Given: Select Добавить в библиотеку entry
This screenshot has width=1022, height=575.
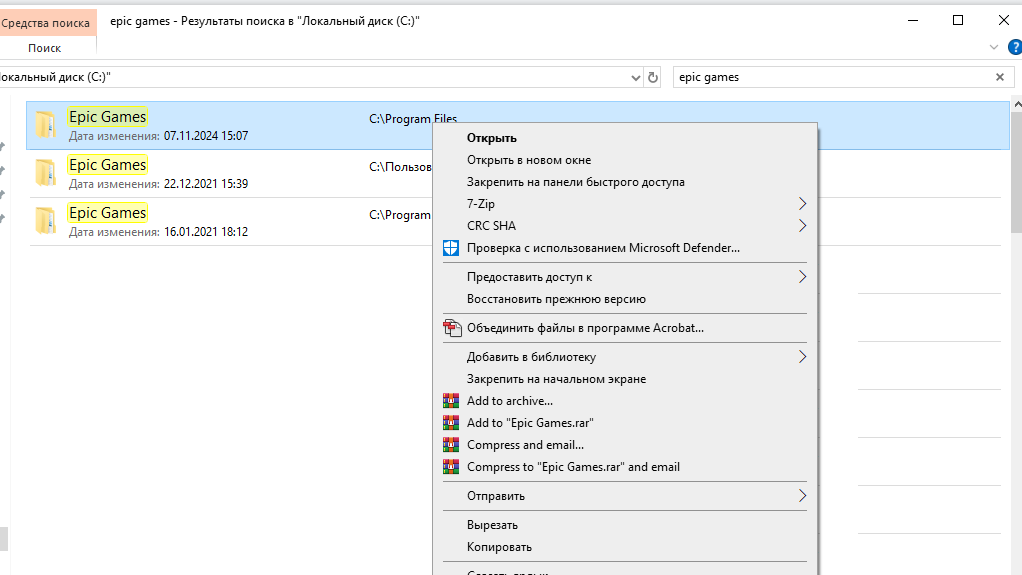Looking at the screenshot, I should (x=531, y=357).
